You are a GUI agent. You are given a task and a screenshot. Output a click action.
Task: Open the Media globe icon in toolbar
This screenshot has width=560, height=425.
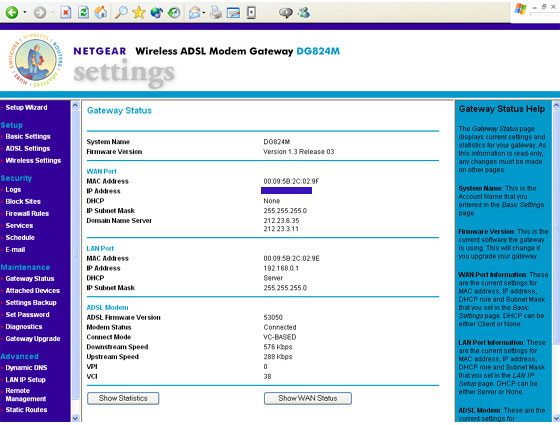tap(156, 13)
